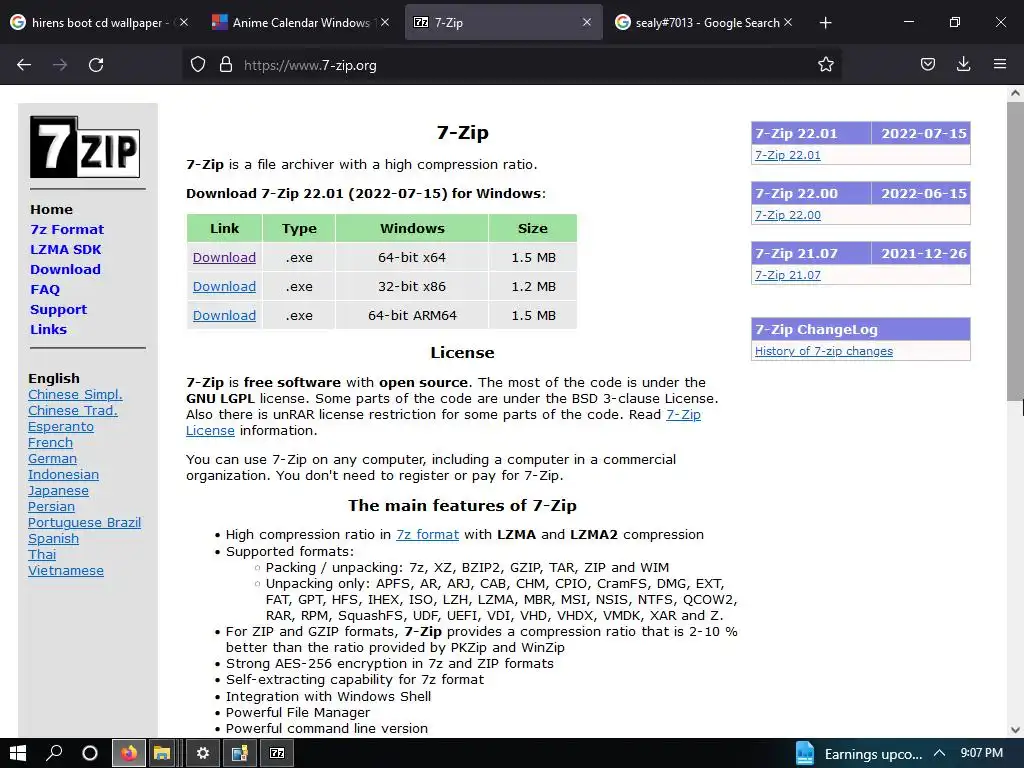Switch to hirens boot cd wallpaper tab
This screenshot has height=768, width=1024.
100,22
